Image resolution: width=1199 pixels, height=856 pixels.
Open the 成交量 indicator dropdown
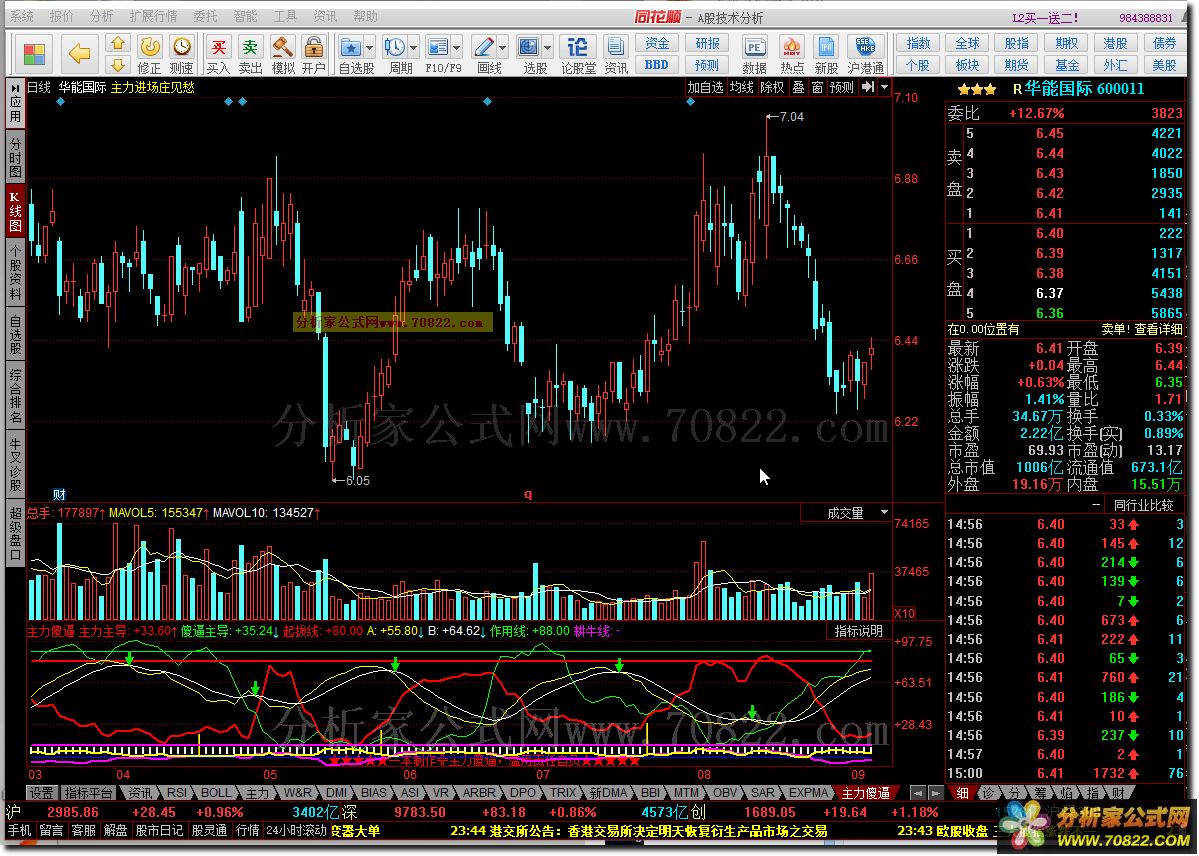[x=885, y=513]
